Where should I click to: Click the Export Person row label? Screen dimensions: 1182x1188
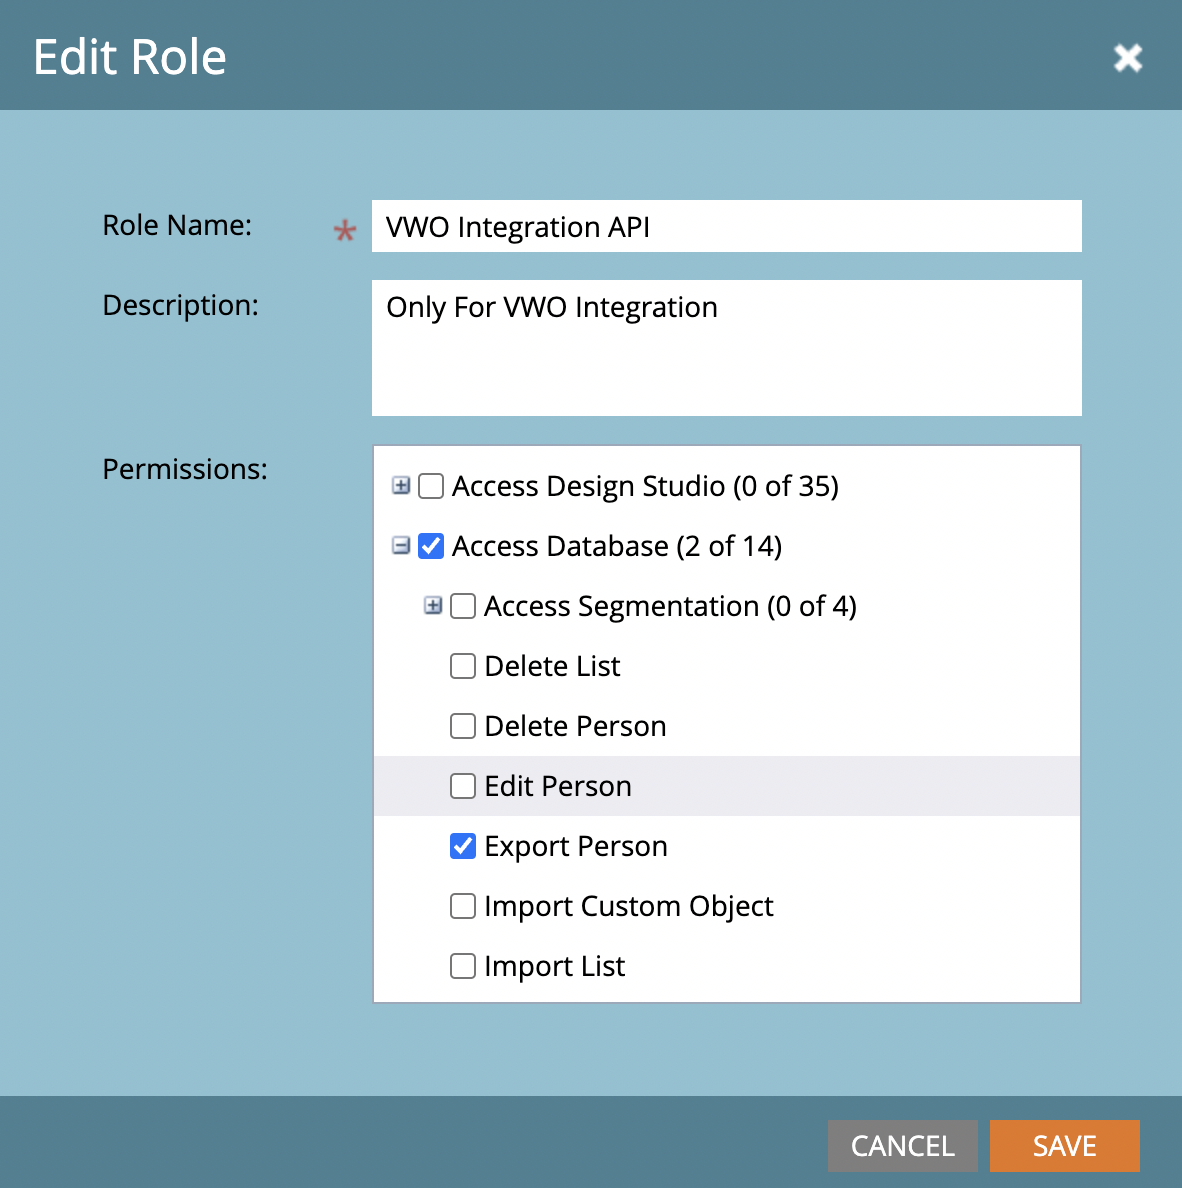[x=576, y=846]
